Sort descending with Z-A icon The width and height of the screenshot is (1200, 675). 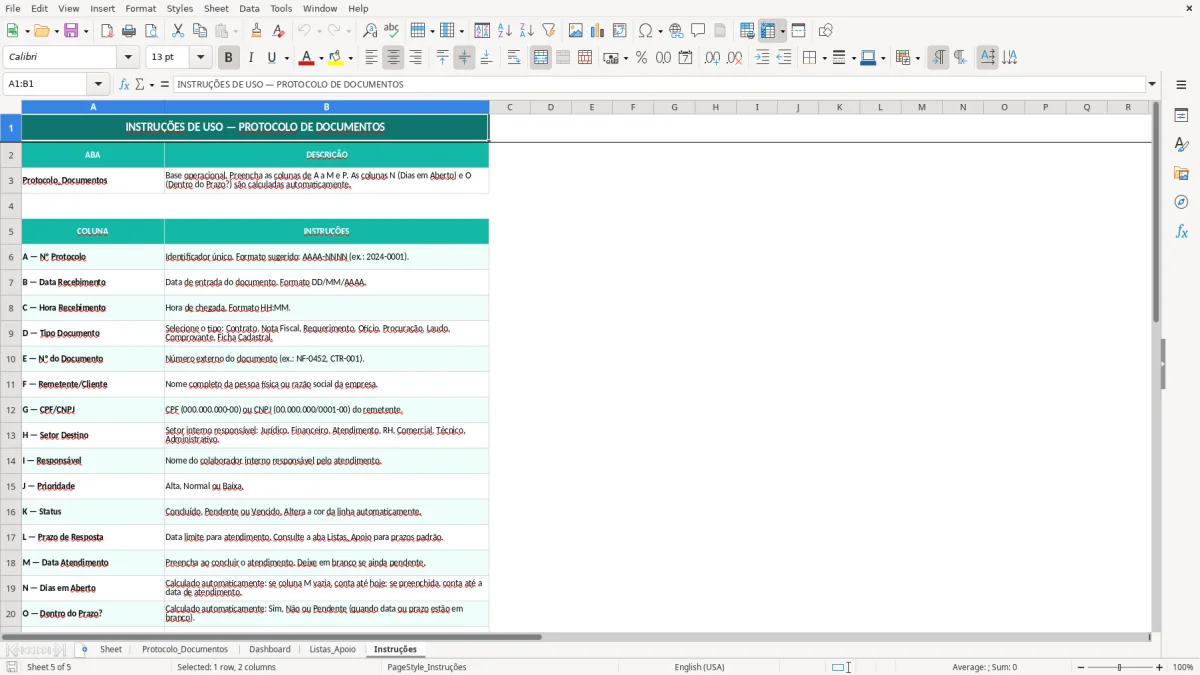(x=527, y=31)
